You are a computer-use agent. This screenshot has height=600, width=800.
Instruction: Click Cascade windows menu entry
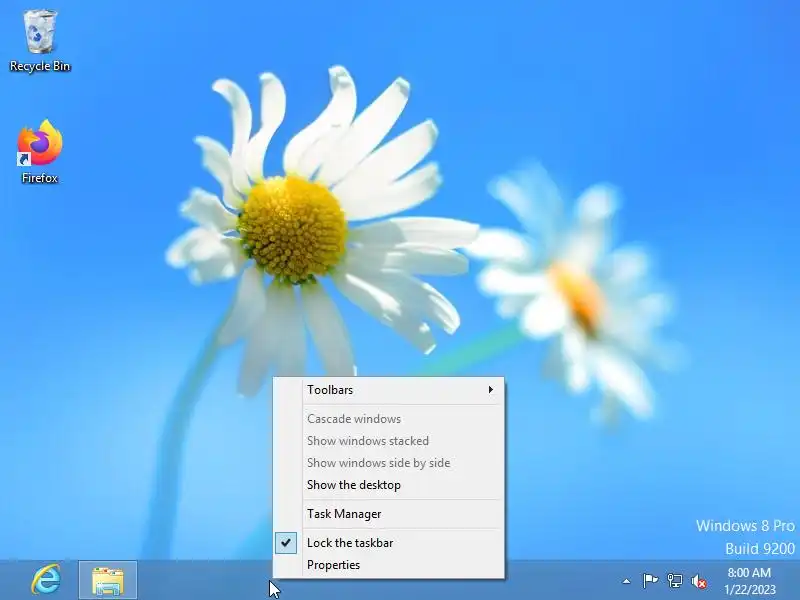tap(389, 419)
